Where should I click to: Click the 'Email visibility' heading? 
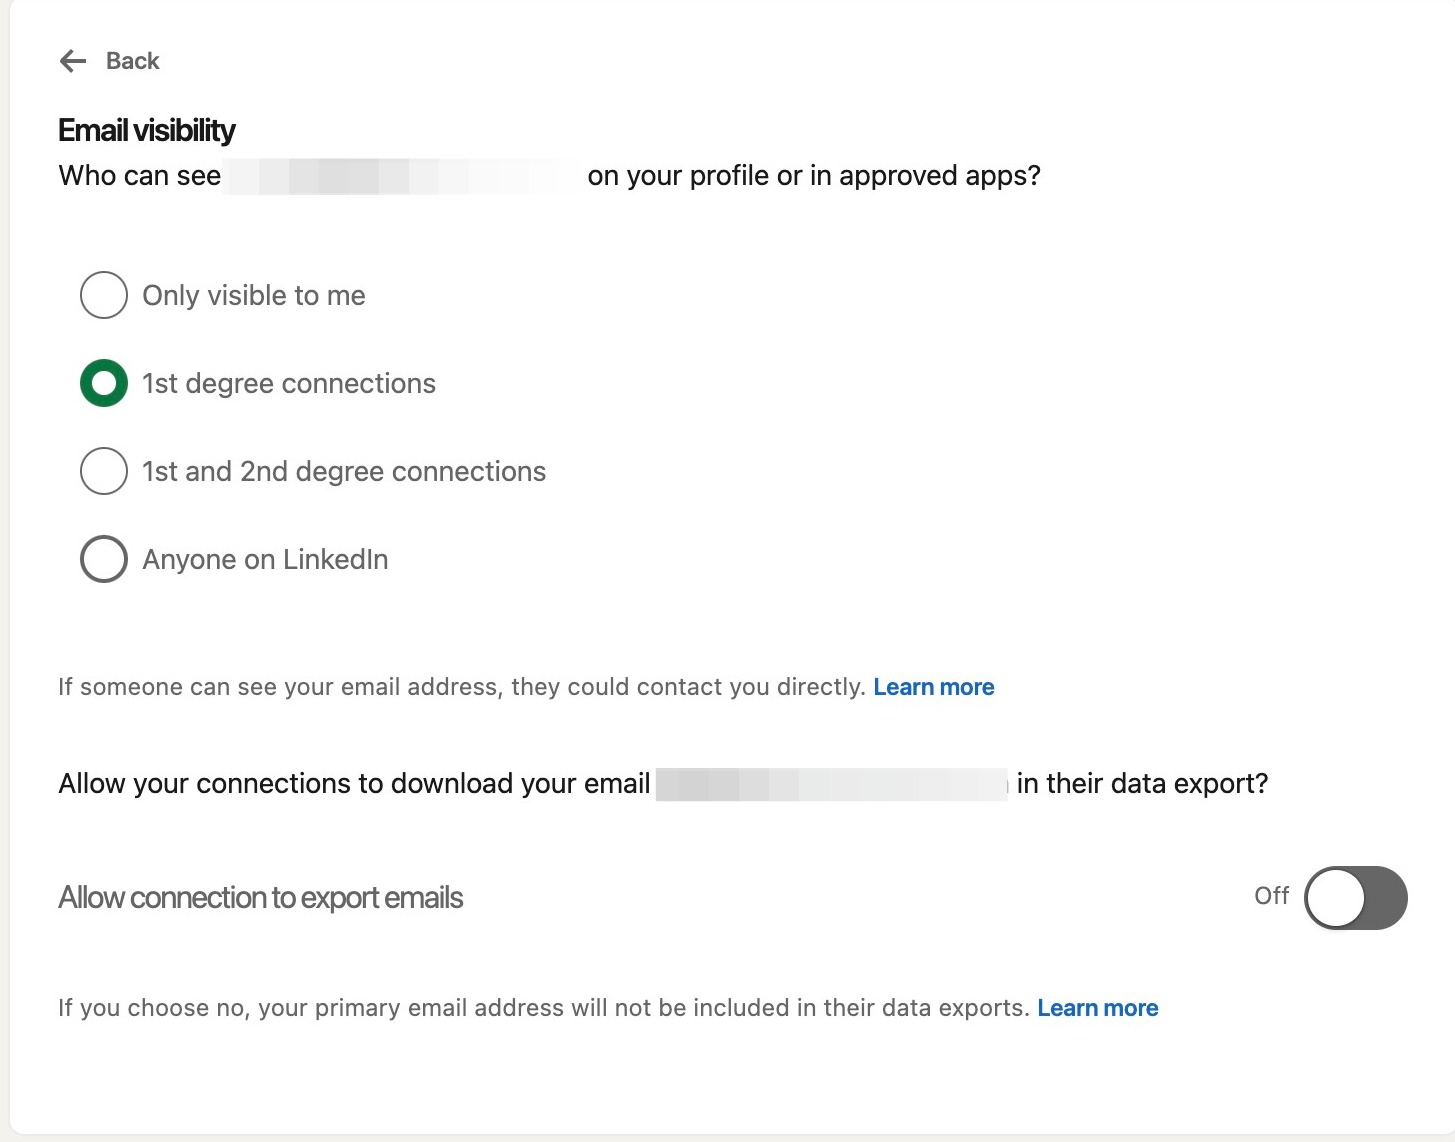(147, 130)
